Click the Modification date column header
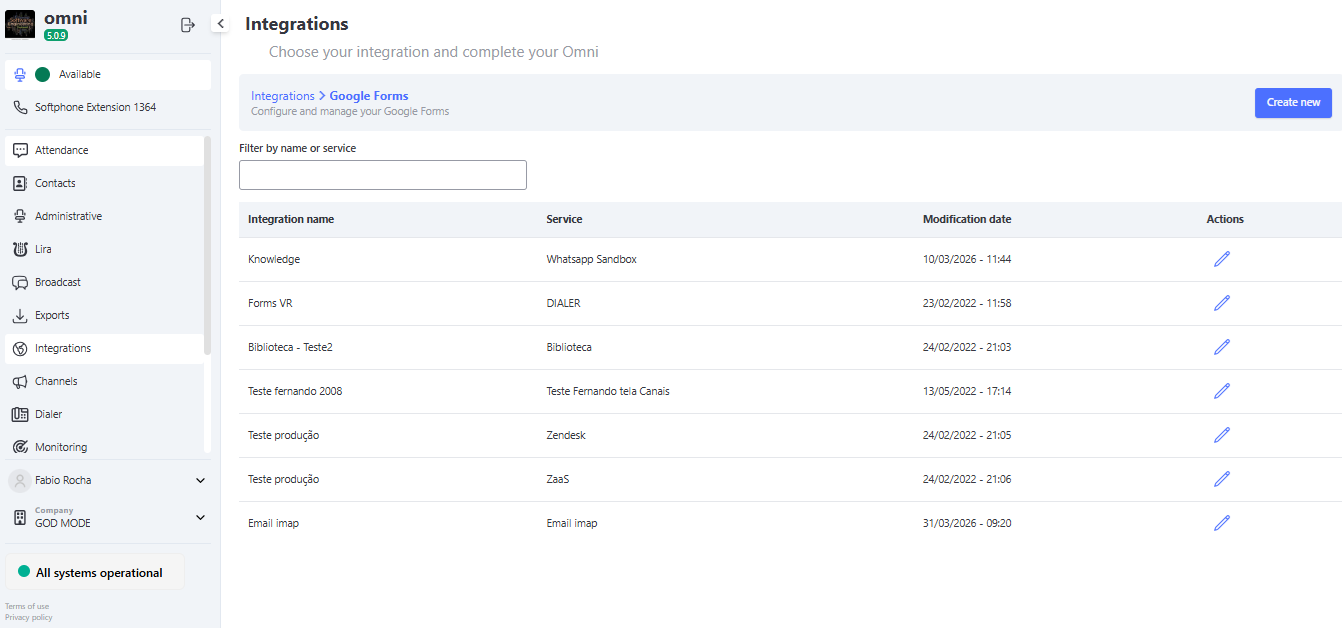 (967, 219)
